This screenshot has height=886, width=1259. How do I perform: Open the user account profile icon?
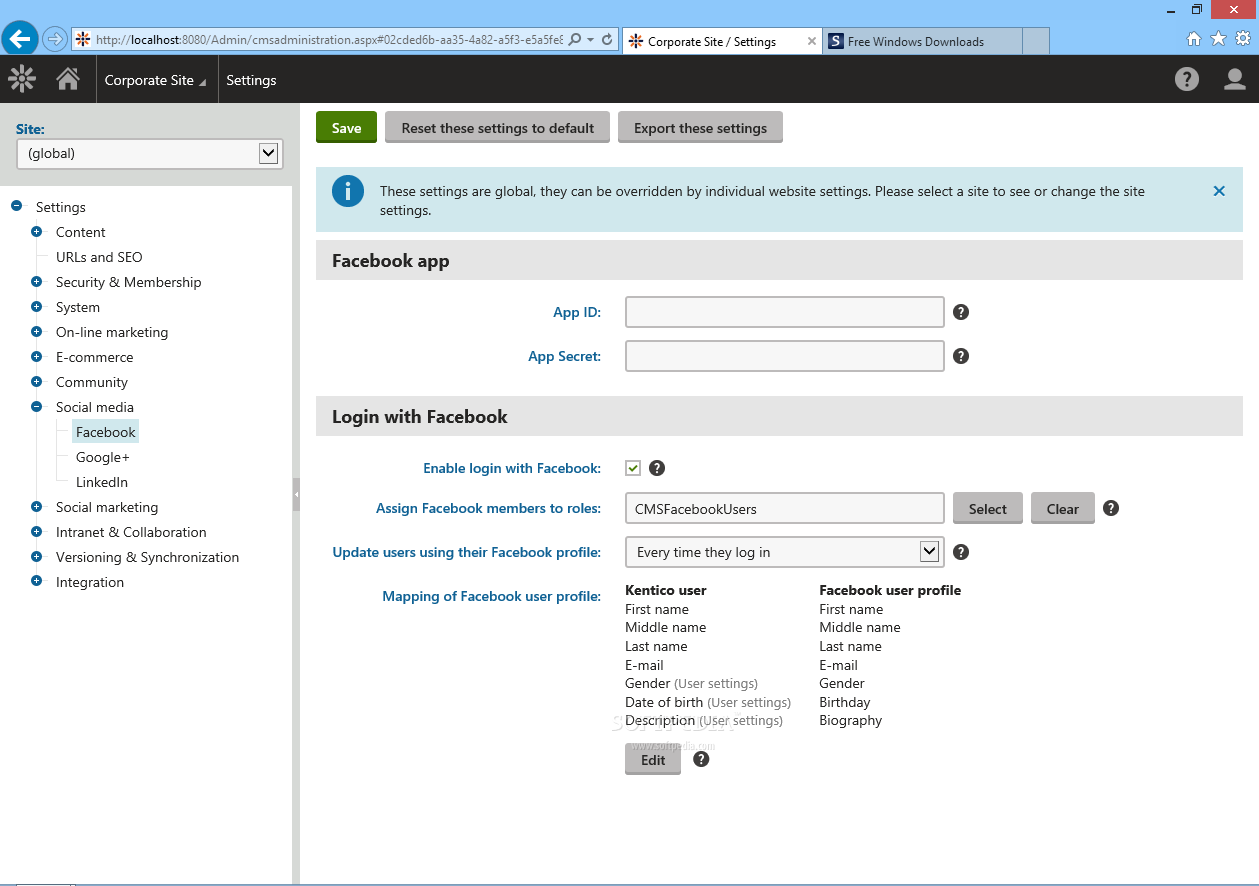pos(1235,79)
